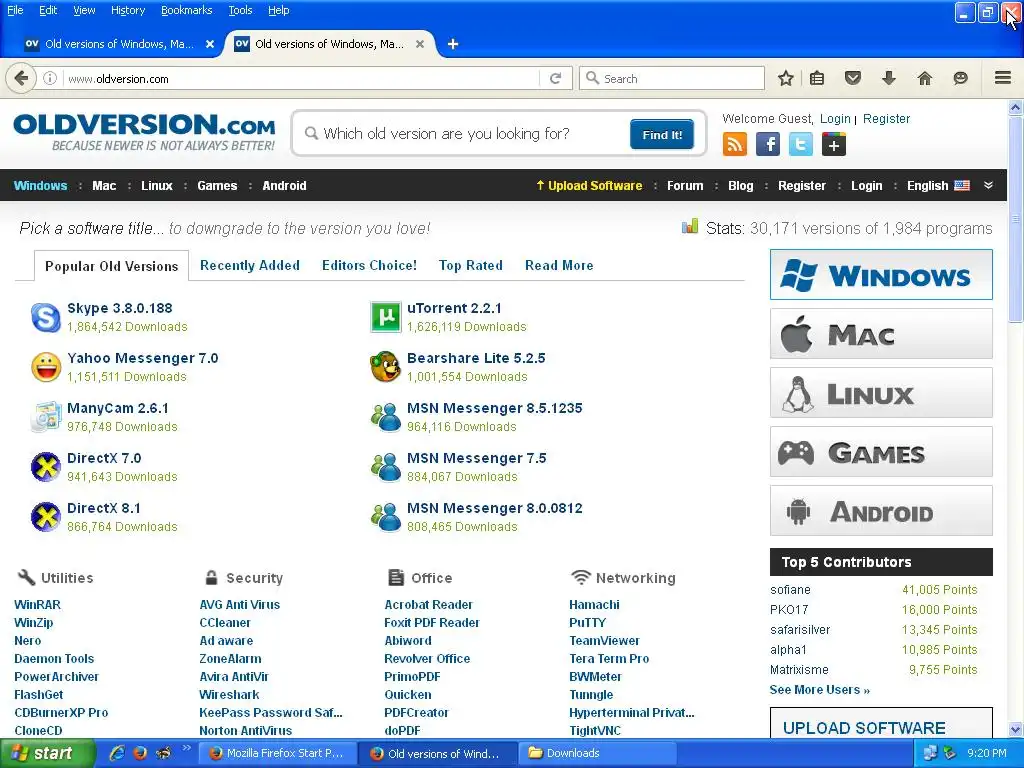Screen dimensions: 1024x768
Task: Open the Blog link in nav bar
Action: click(741, 185)
